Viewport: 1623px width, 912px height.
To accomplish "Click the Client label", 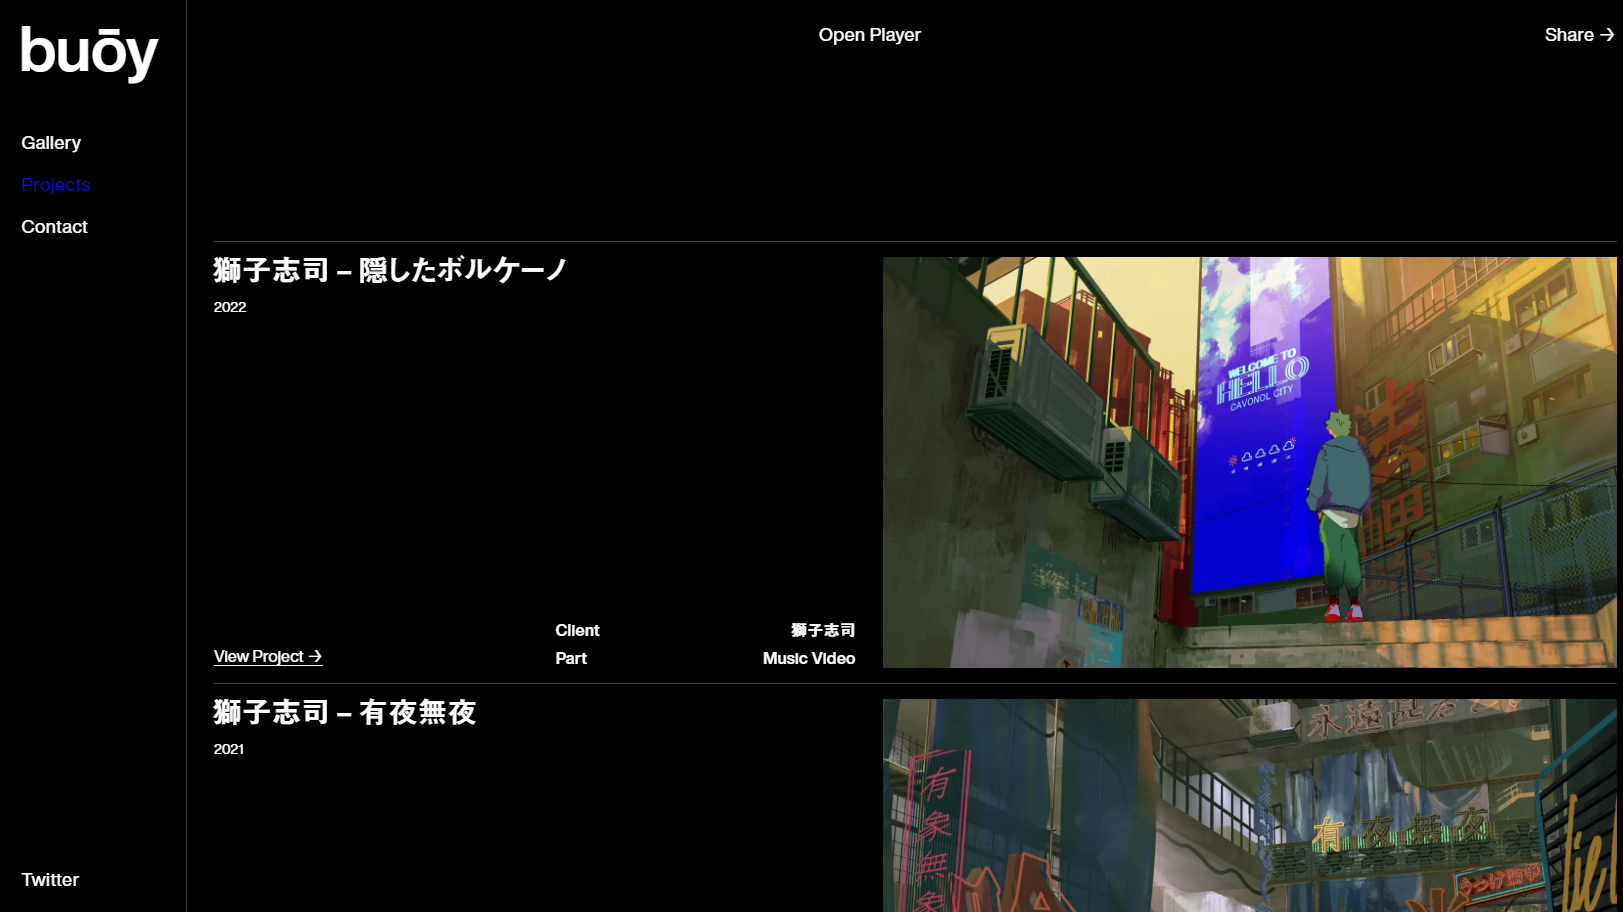I will click(x=577, y=630).
